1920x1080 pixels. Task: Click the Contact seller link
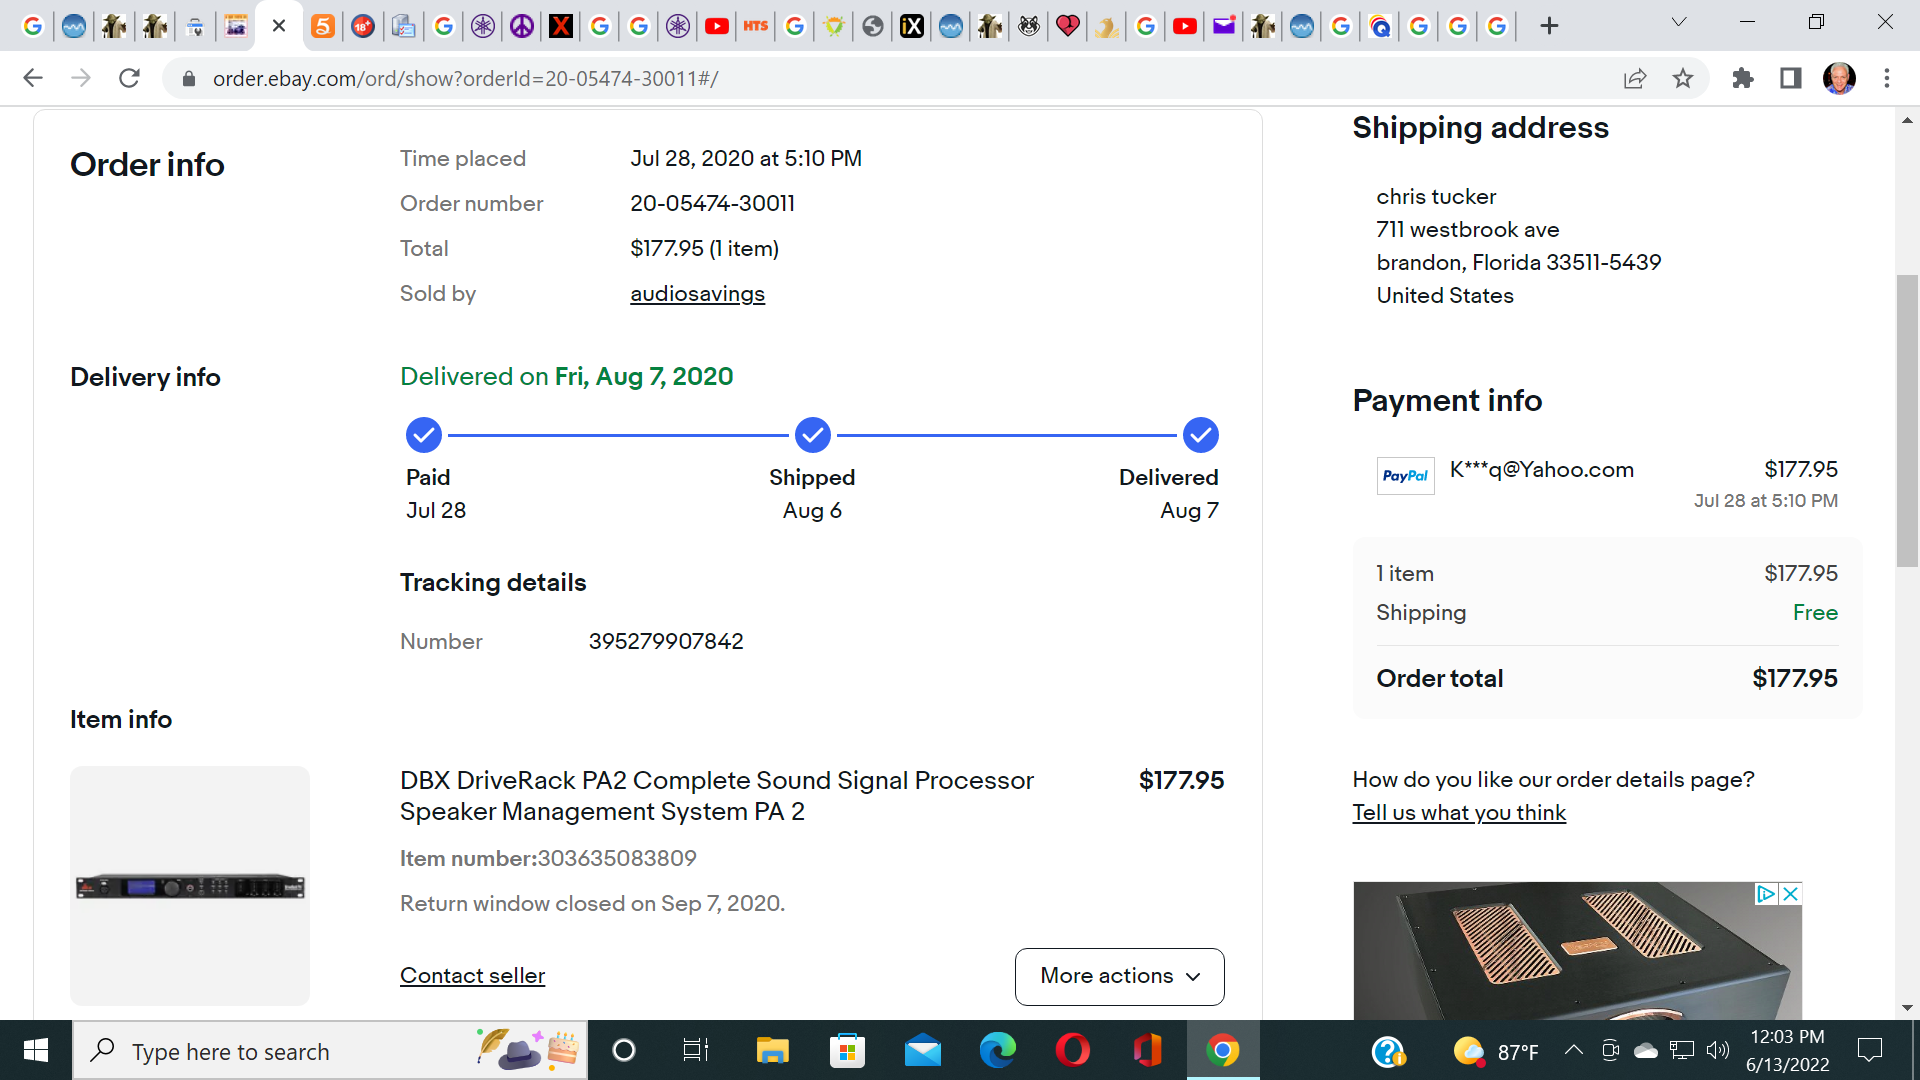click(472, 976)
